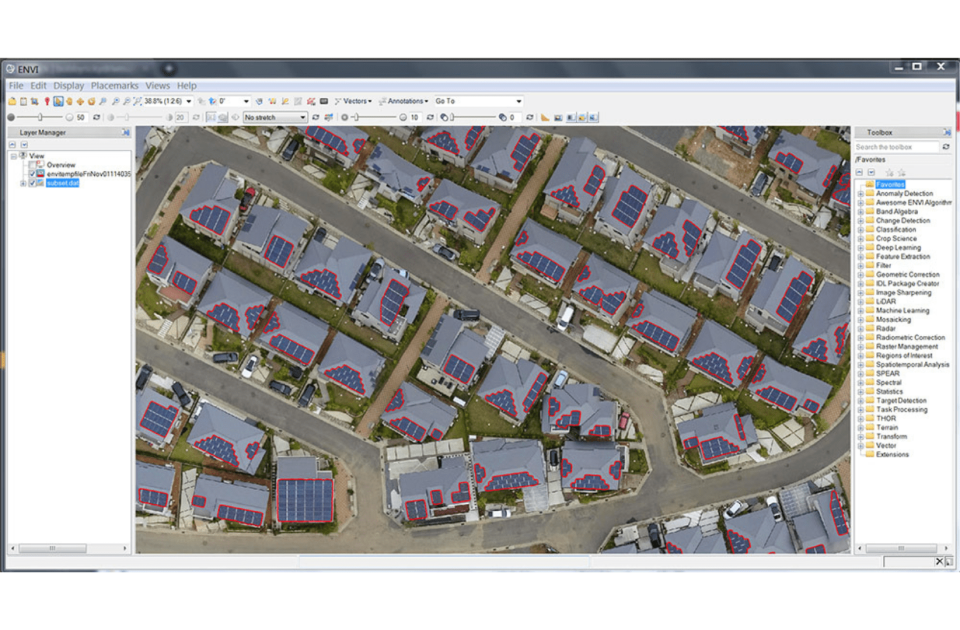Click the Annotations toolbar button
Image resolution: width=960 pixels, height=630 pixels.
click(406, 101)
